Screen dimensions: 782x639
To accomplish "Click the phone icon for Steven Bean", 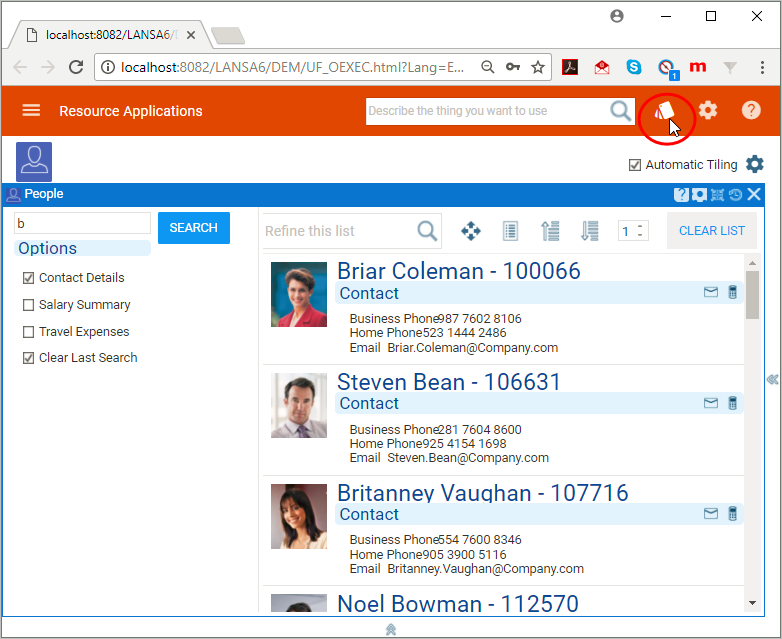I will pos(732,403).
